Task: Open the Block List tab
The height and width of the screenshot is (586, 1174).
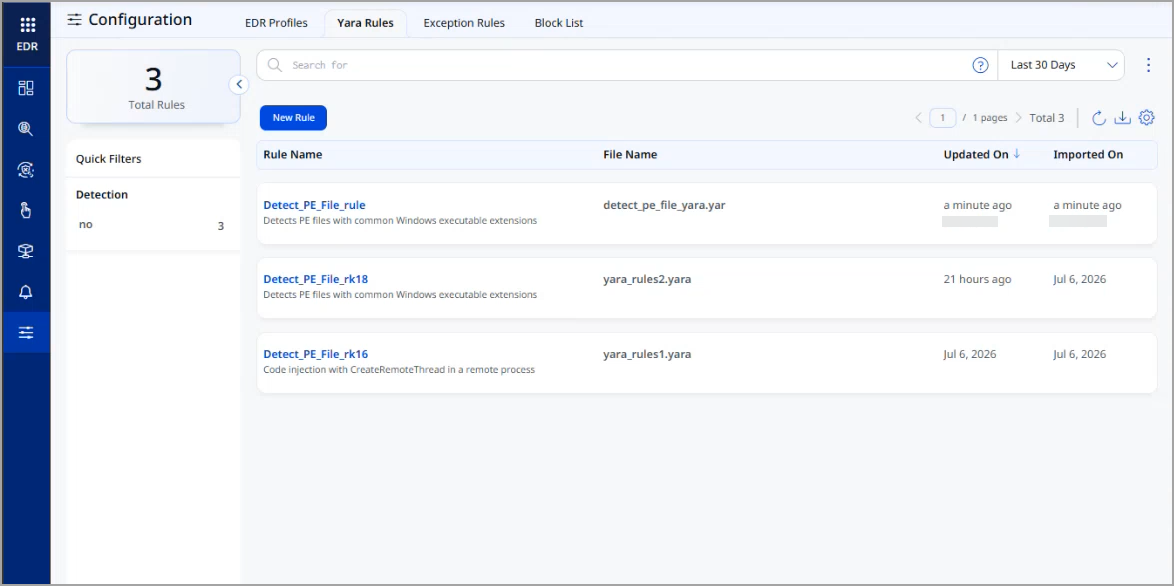Action: [559, 23]
